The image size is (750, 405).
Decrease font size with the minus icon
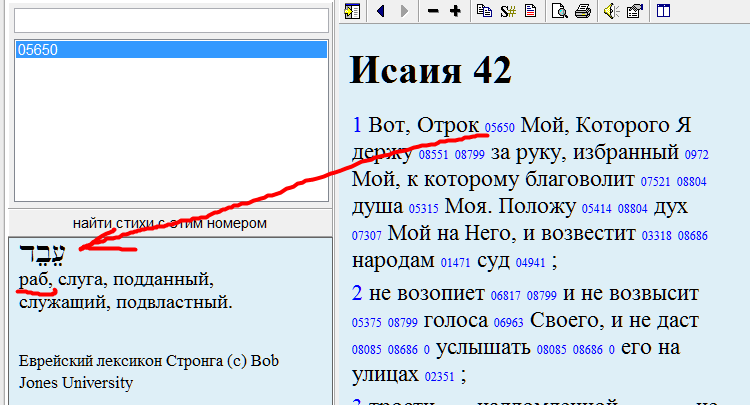[433, 11]
